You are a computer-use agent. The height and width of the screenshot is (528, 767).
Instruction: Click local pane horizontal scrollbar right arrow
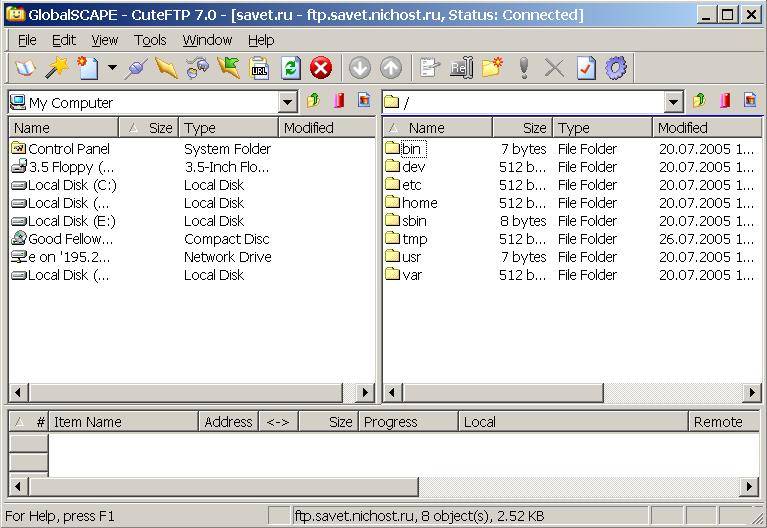365,392
